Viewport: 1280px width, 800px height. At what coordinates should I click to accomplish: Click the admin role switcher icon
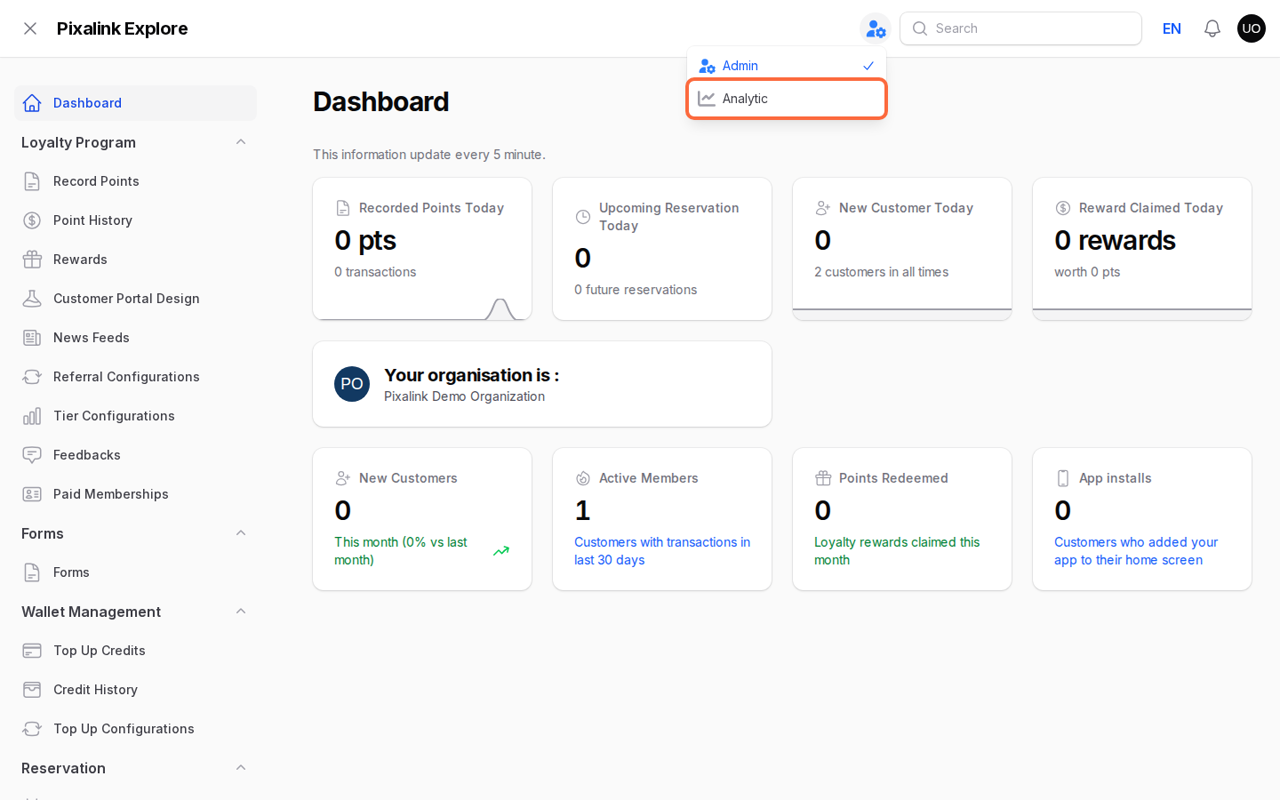coord(875,28)
